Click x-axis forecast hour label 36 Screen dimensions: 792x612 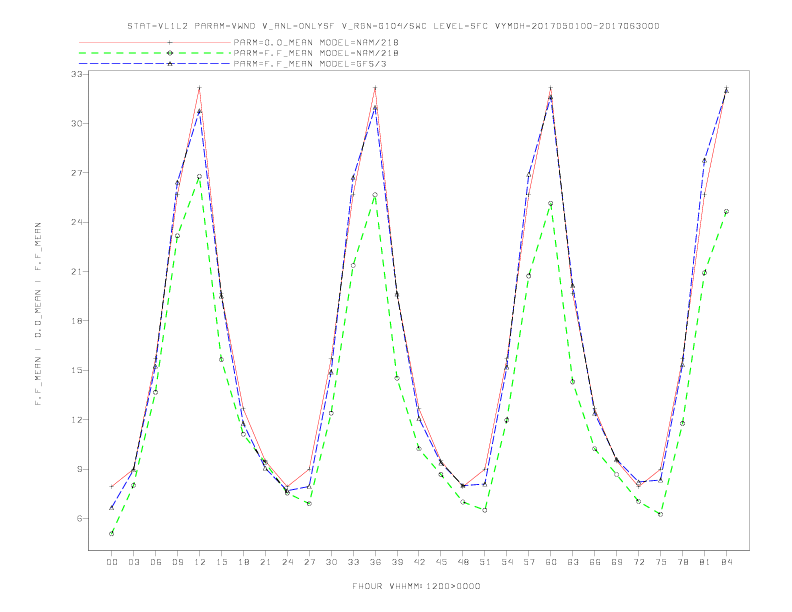(x=375, y=562)
